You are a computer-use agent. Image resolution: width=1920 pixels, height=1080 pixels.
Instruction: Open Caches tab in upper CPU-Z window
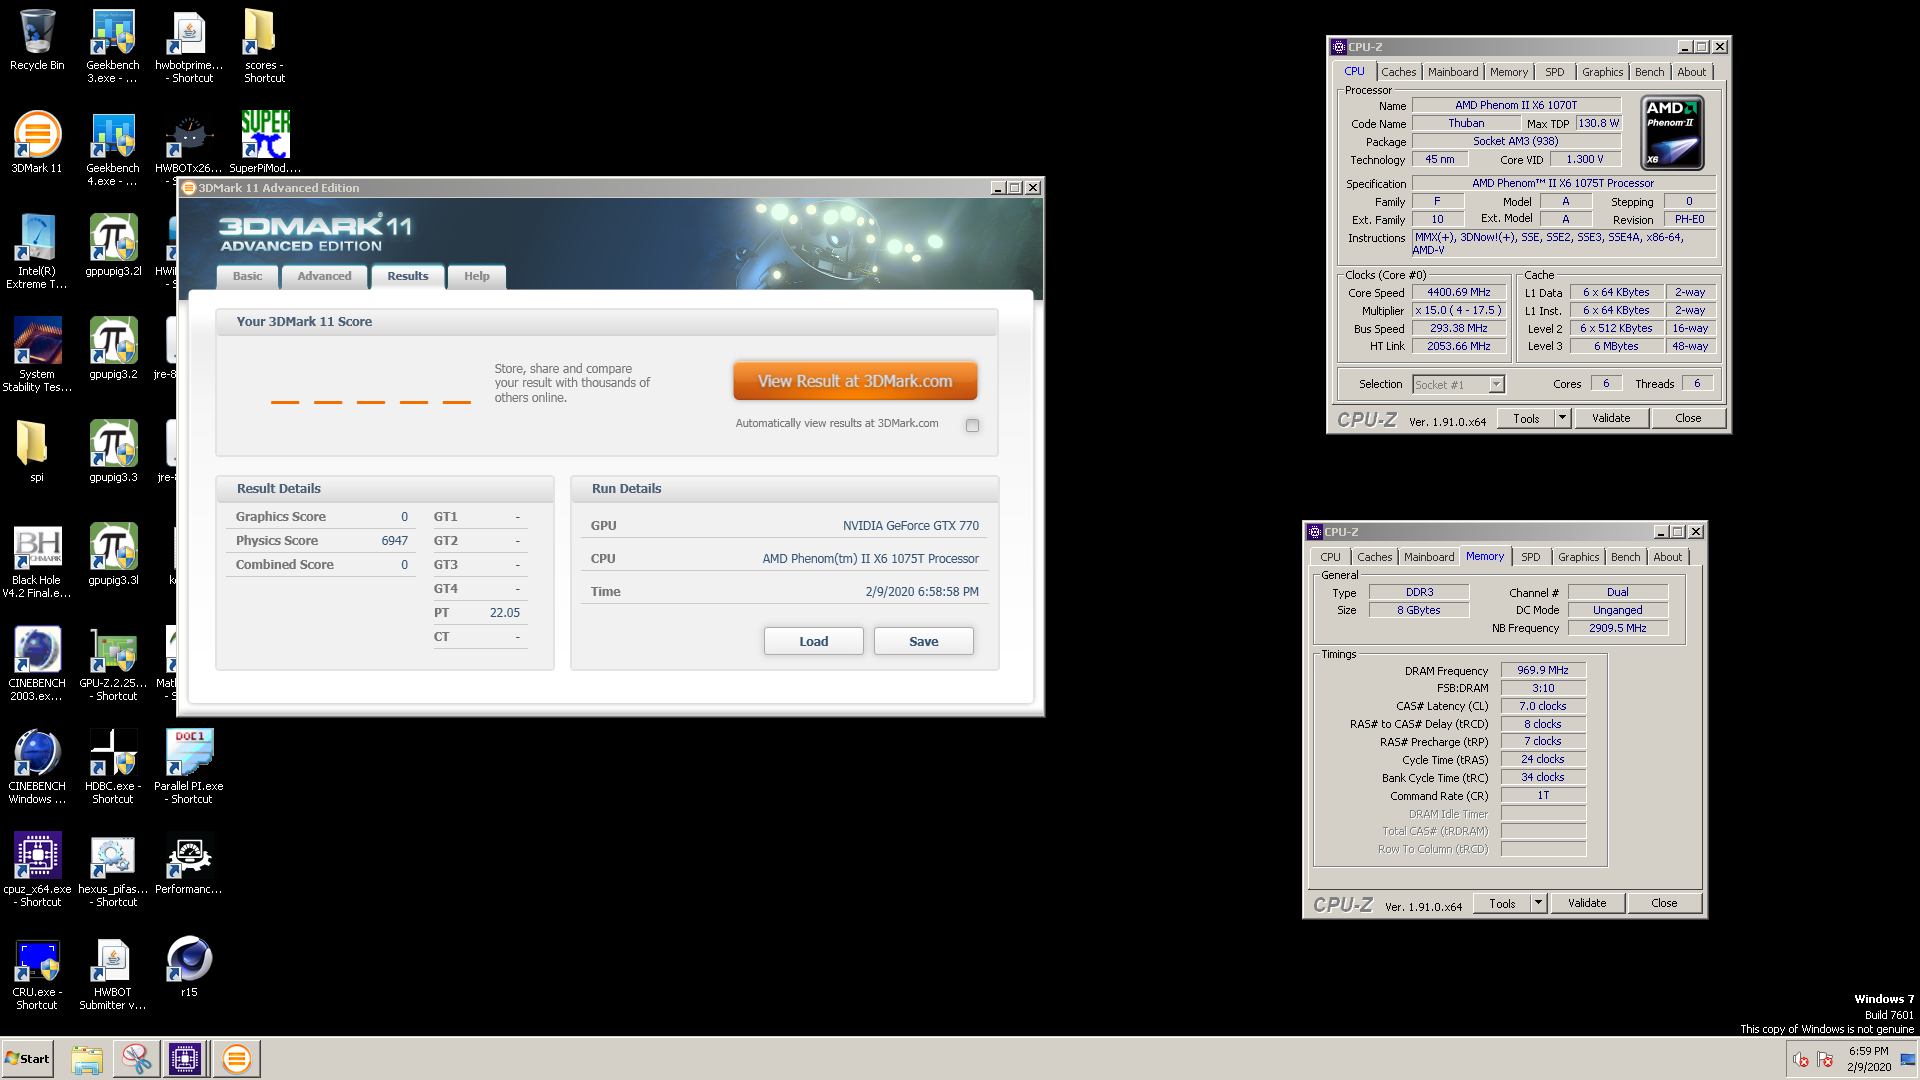1398,72
